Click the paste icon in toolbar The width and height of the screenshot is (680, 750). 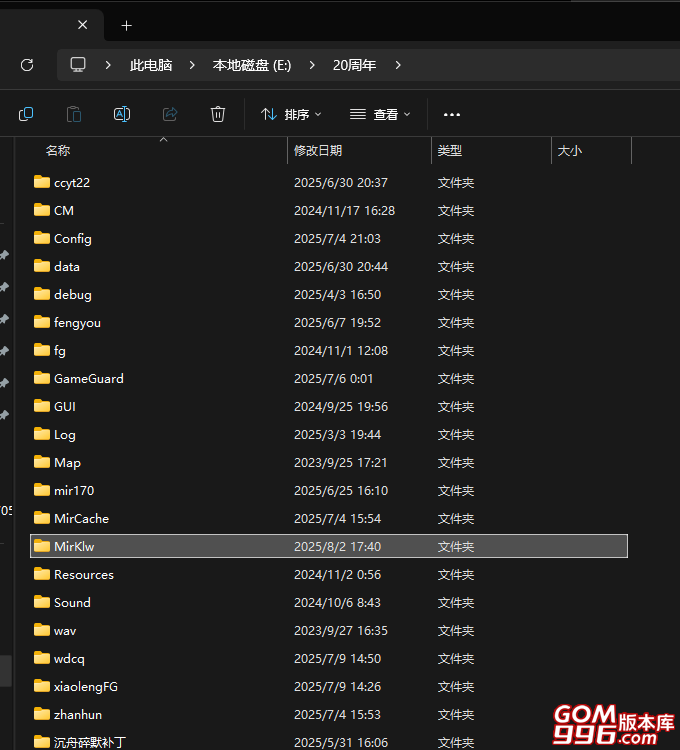click(x=74, y=114)
